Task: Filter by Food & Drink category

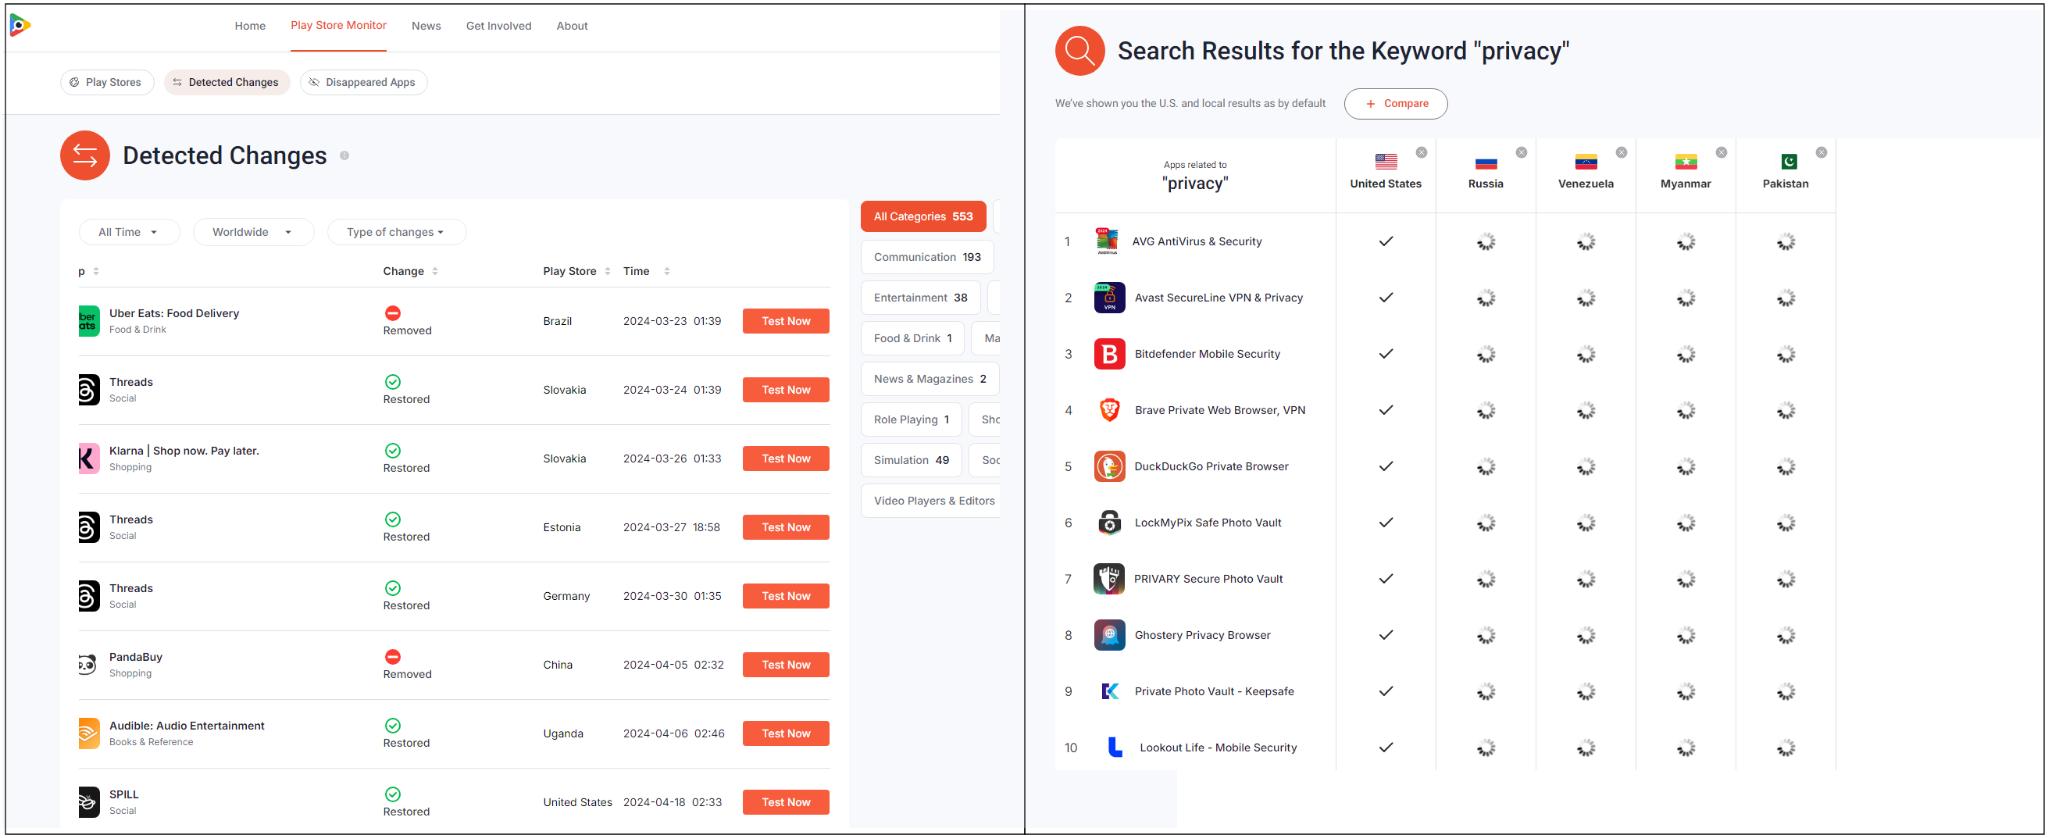Action: (x=912, y=338)
